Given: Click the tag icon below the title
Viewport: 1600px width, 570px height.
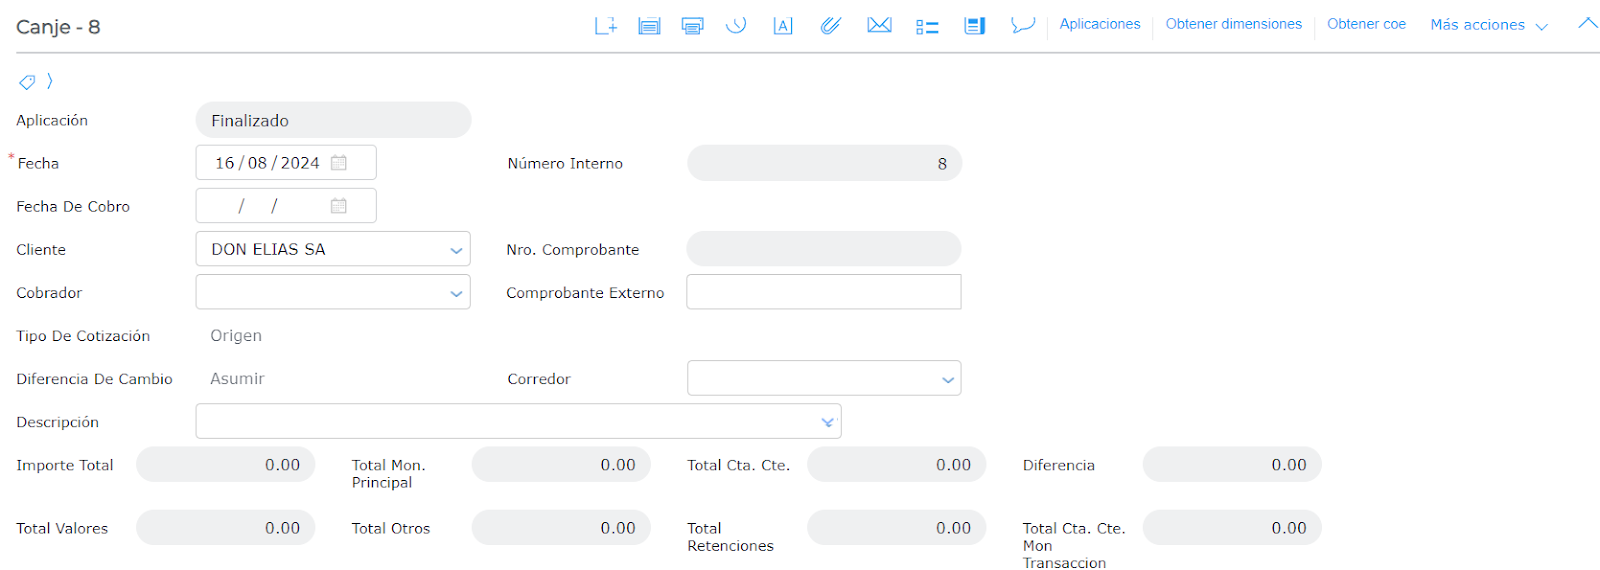Looking at the screenshot, I should coord(27,82).
